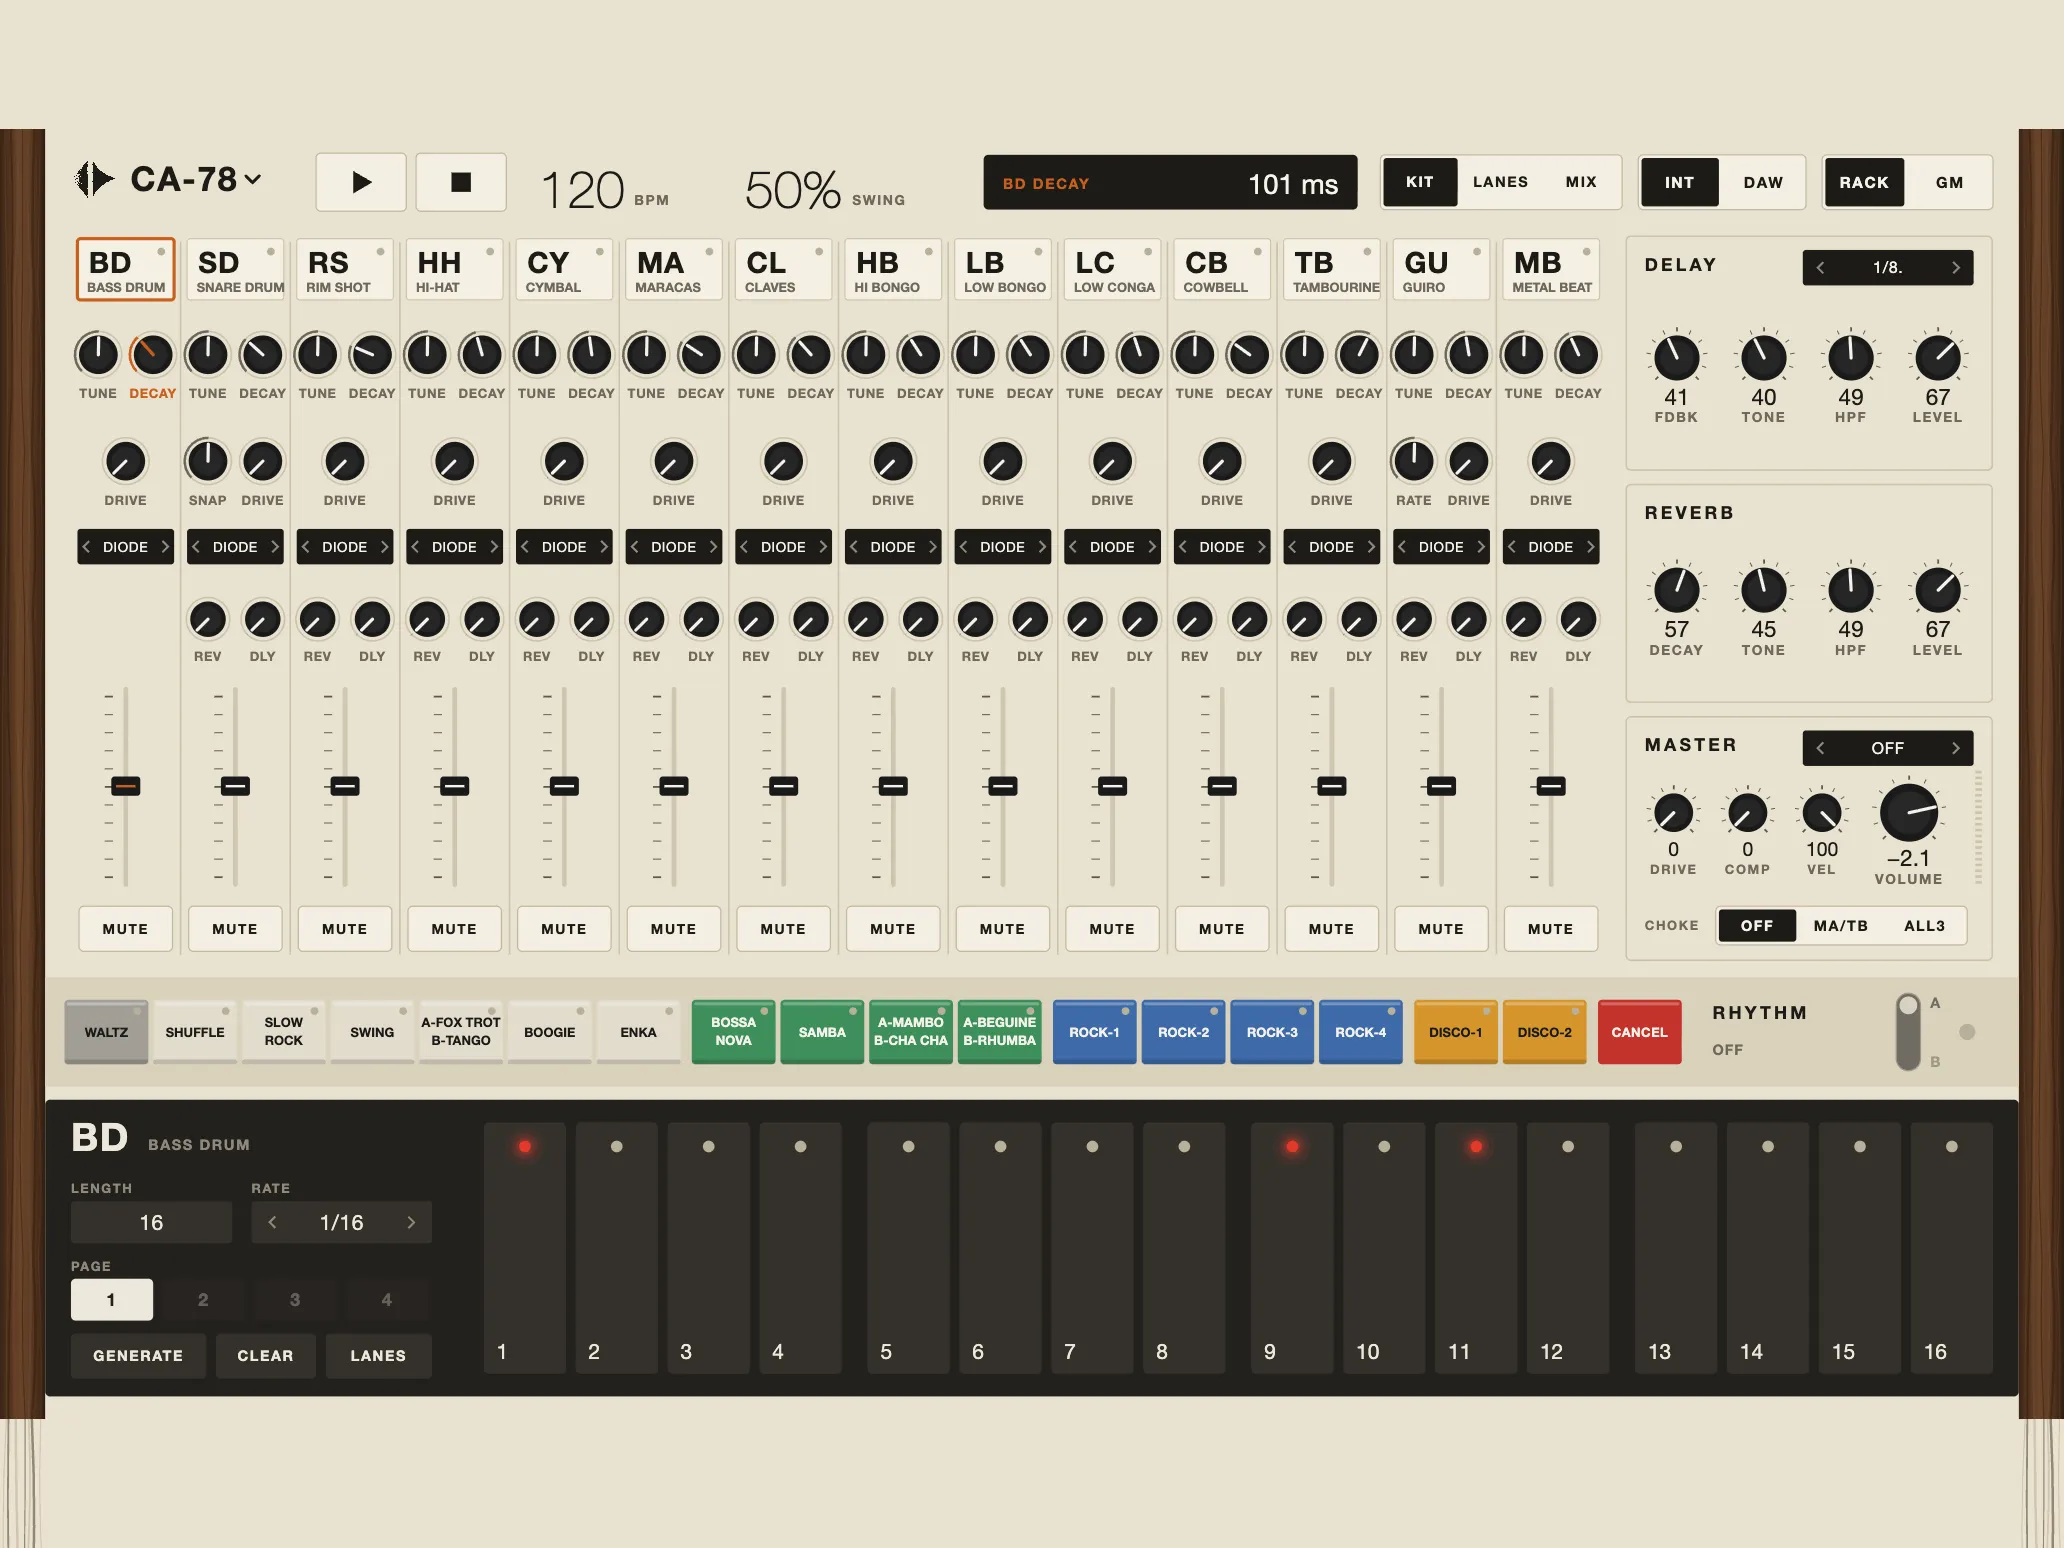
Task: Mute the MB metal beat channel
Action: [1551, 929]
